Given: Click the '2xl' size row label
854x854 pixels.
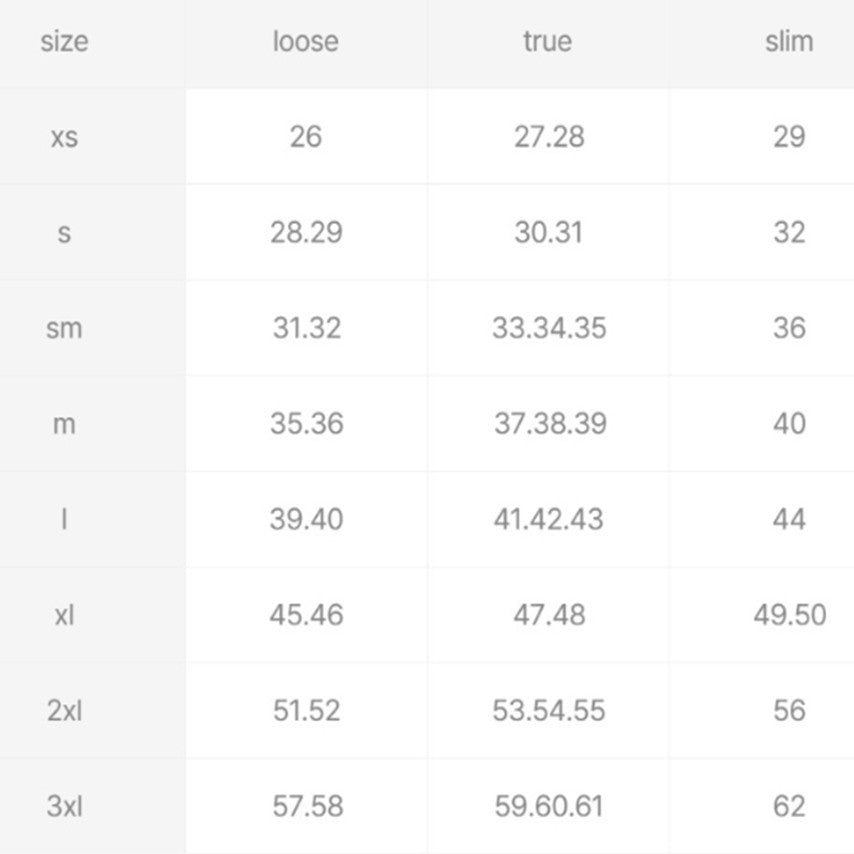Looking at the screenshot, I should pyautogui.click(x=64, y=711).
